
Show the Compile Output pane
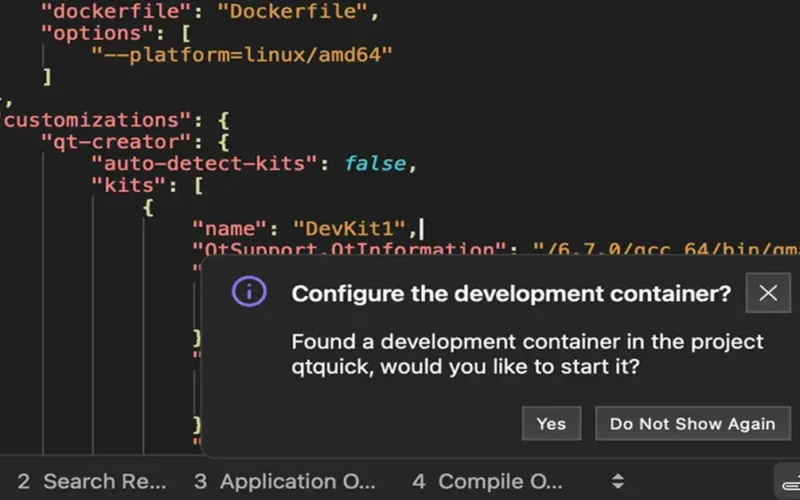click(488, 481)
